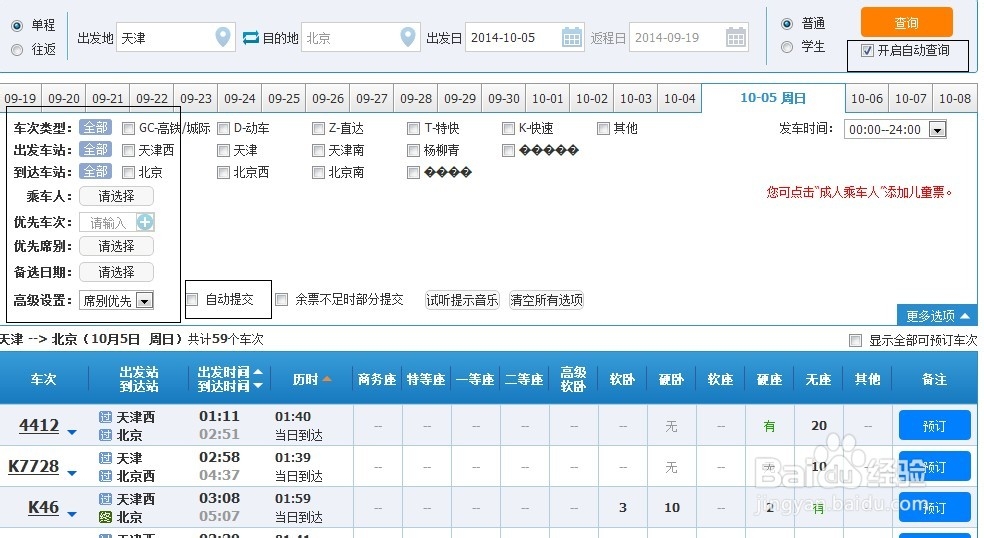Viewport: 984px width, 538px height.
Task: Select the 10-08 date tab
Action: pyautogui.click(x=955, y=99)
